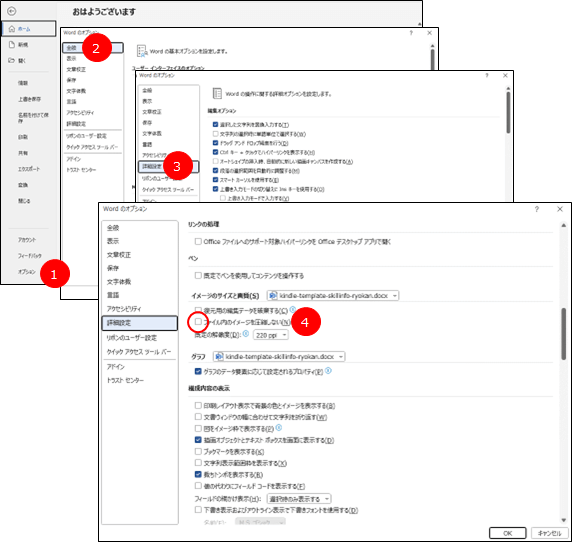Click the キャンセル button of front dialog
This screenshot has width=572, height=542.
tap(549, 533)
